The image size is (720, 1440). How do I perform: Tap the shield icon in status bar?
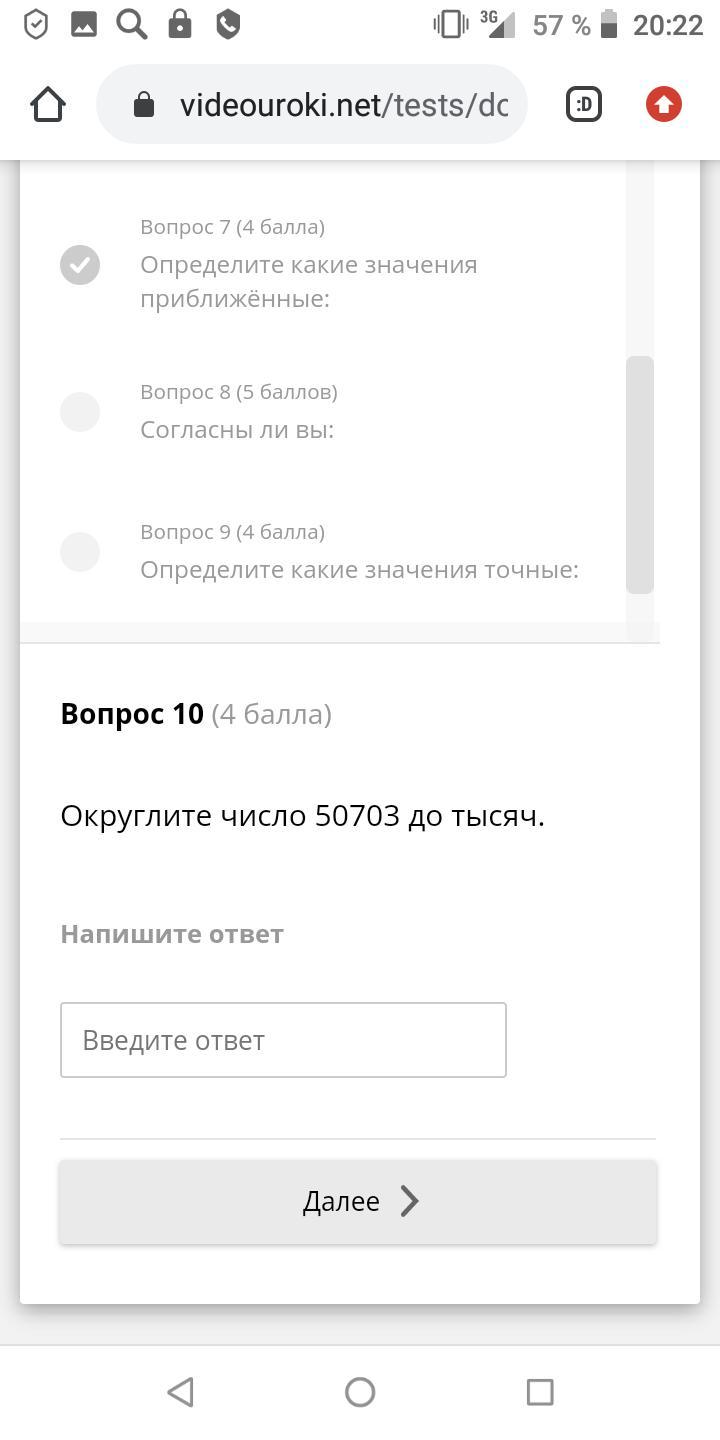click(36, 25)
